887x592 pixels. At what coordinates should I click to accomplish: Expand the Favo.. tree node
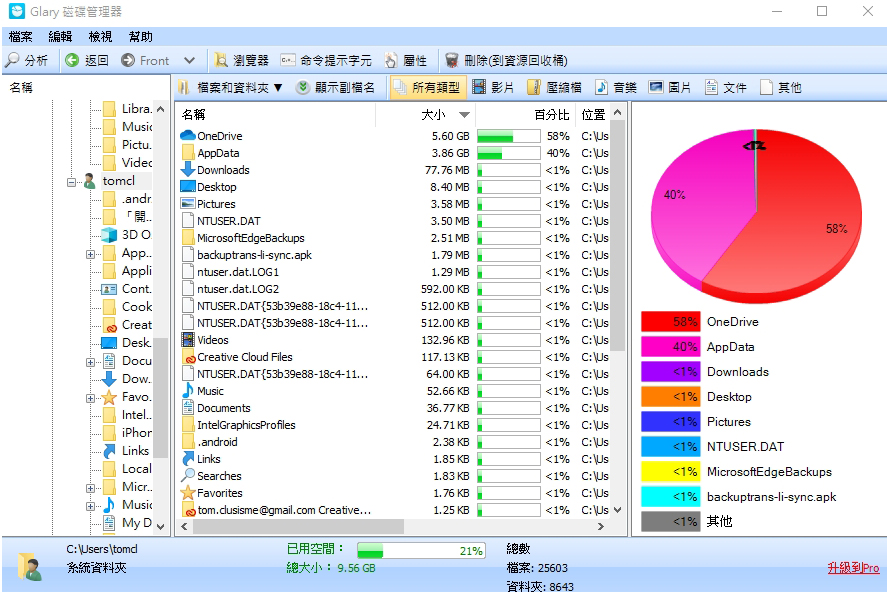(90, 399)
